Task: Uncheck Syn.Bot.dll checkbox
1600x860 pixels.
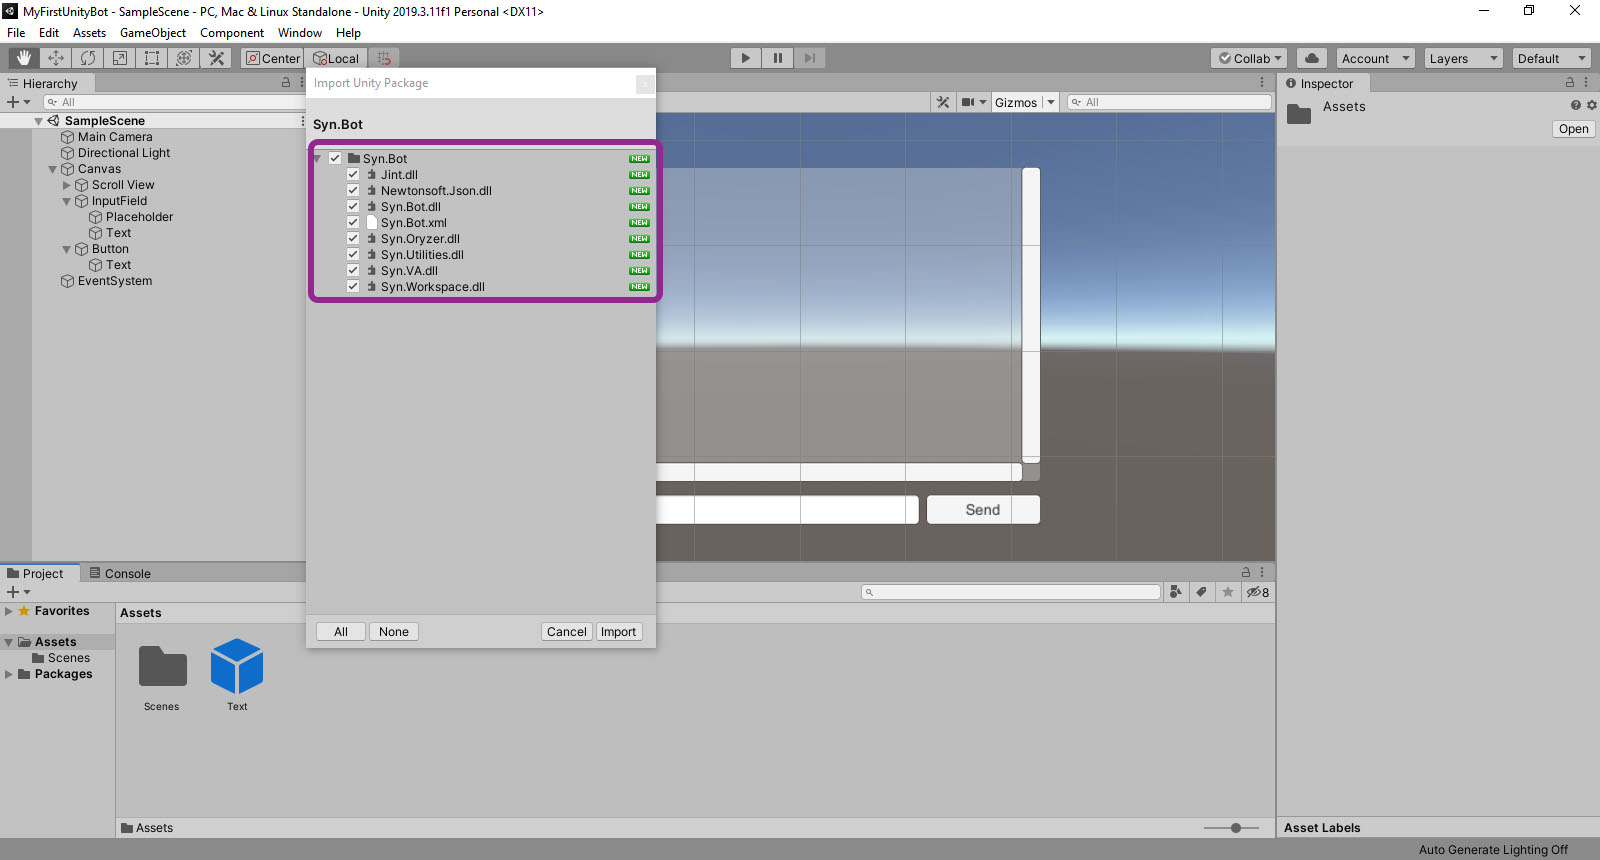Action: (x=353, y=206)
